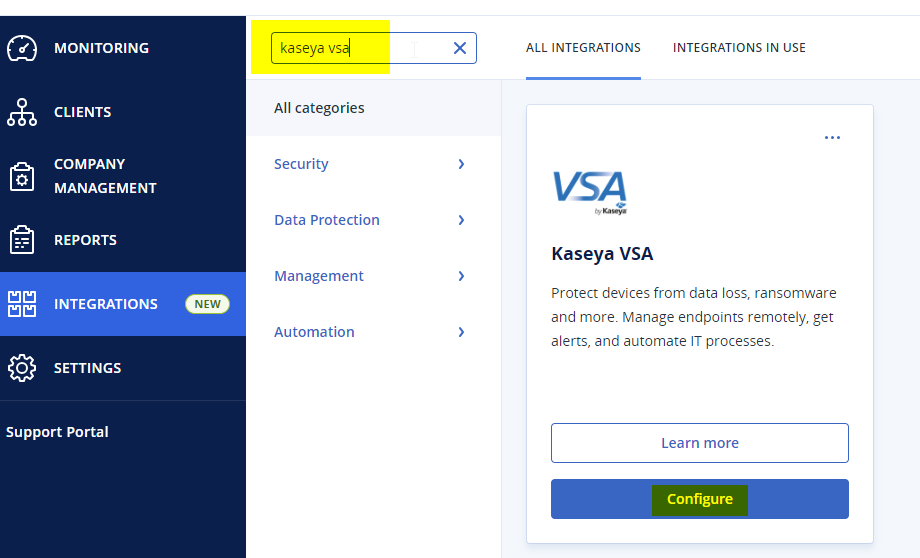This screenshot has height=558, width=920.
Task: Select Integrations in the sidebar
Action: pos(106,304)
